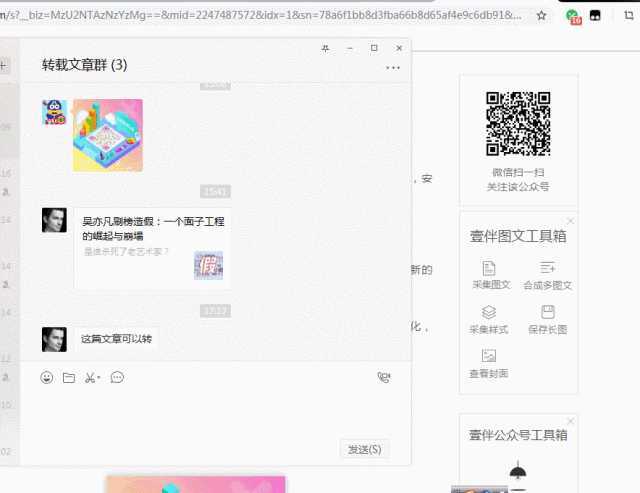The height and width of the screenshot is (493, 640).
Task: Click the browser address bar URL
Action: (261, 16)
